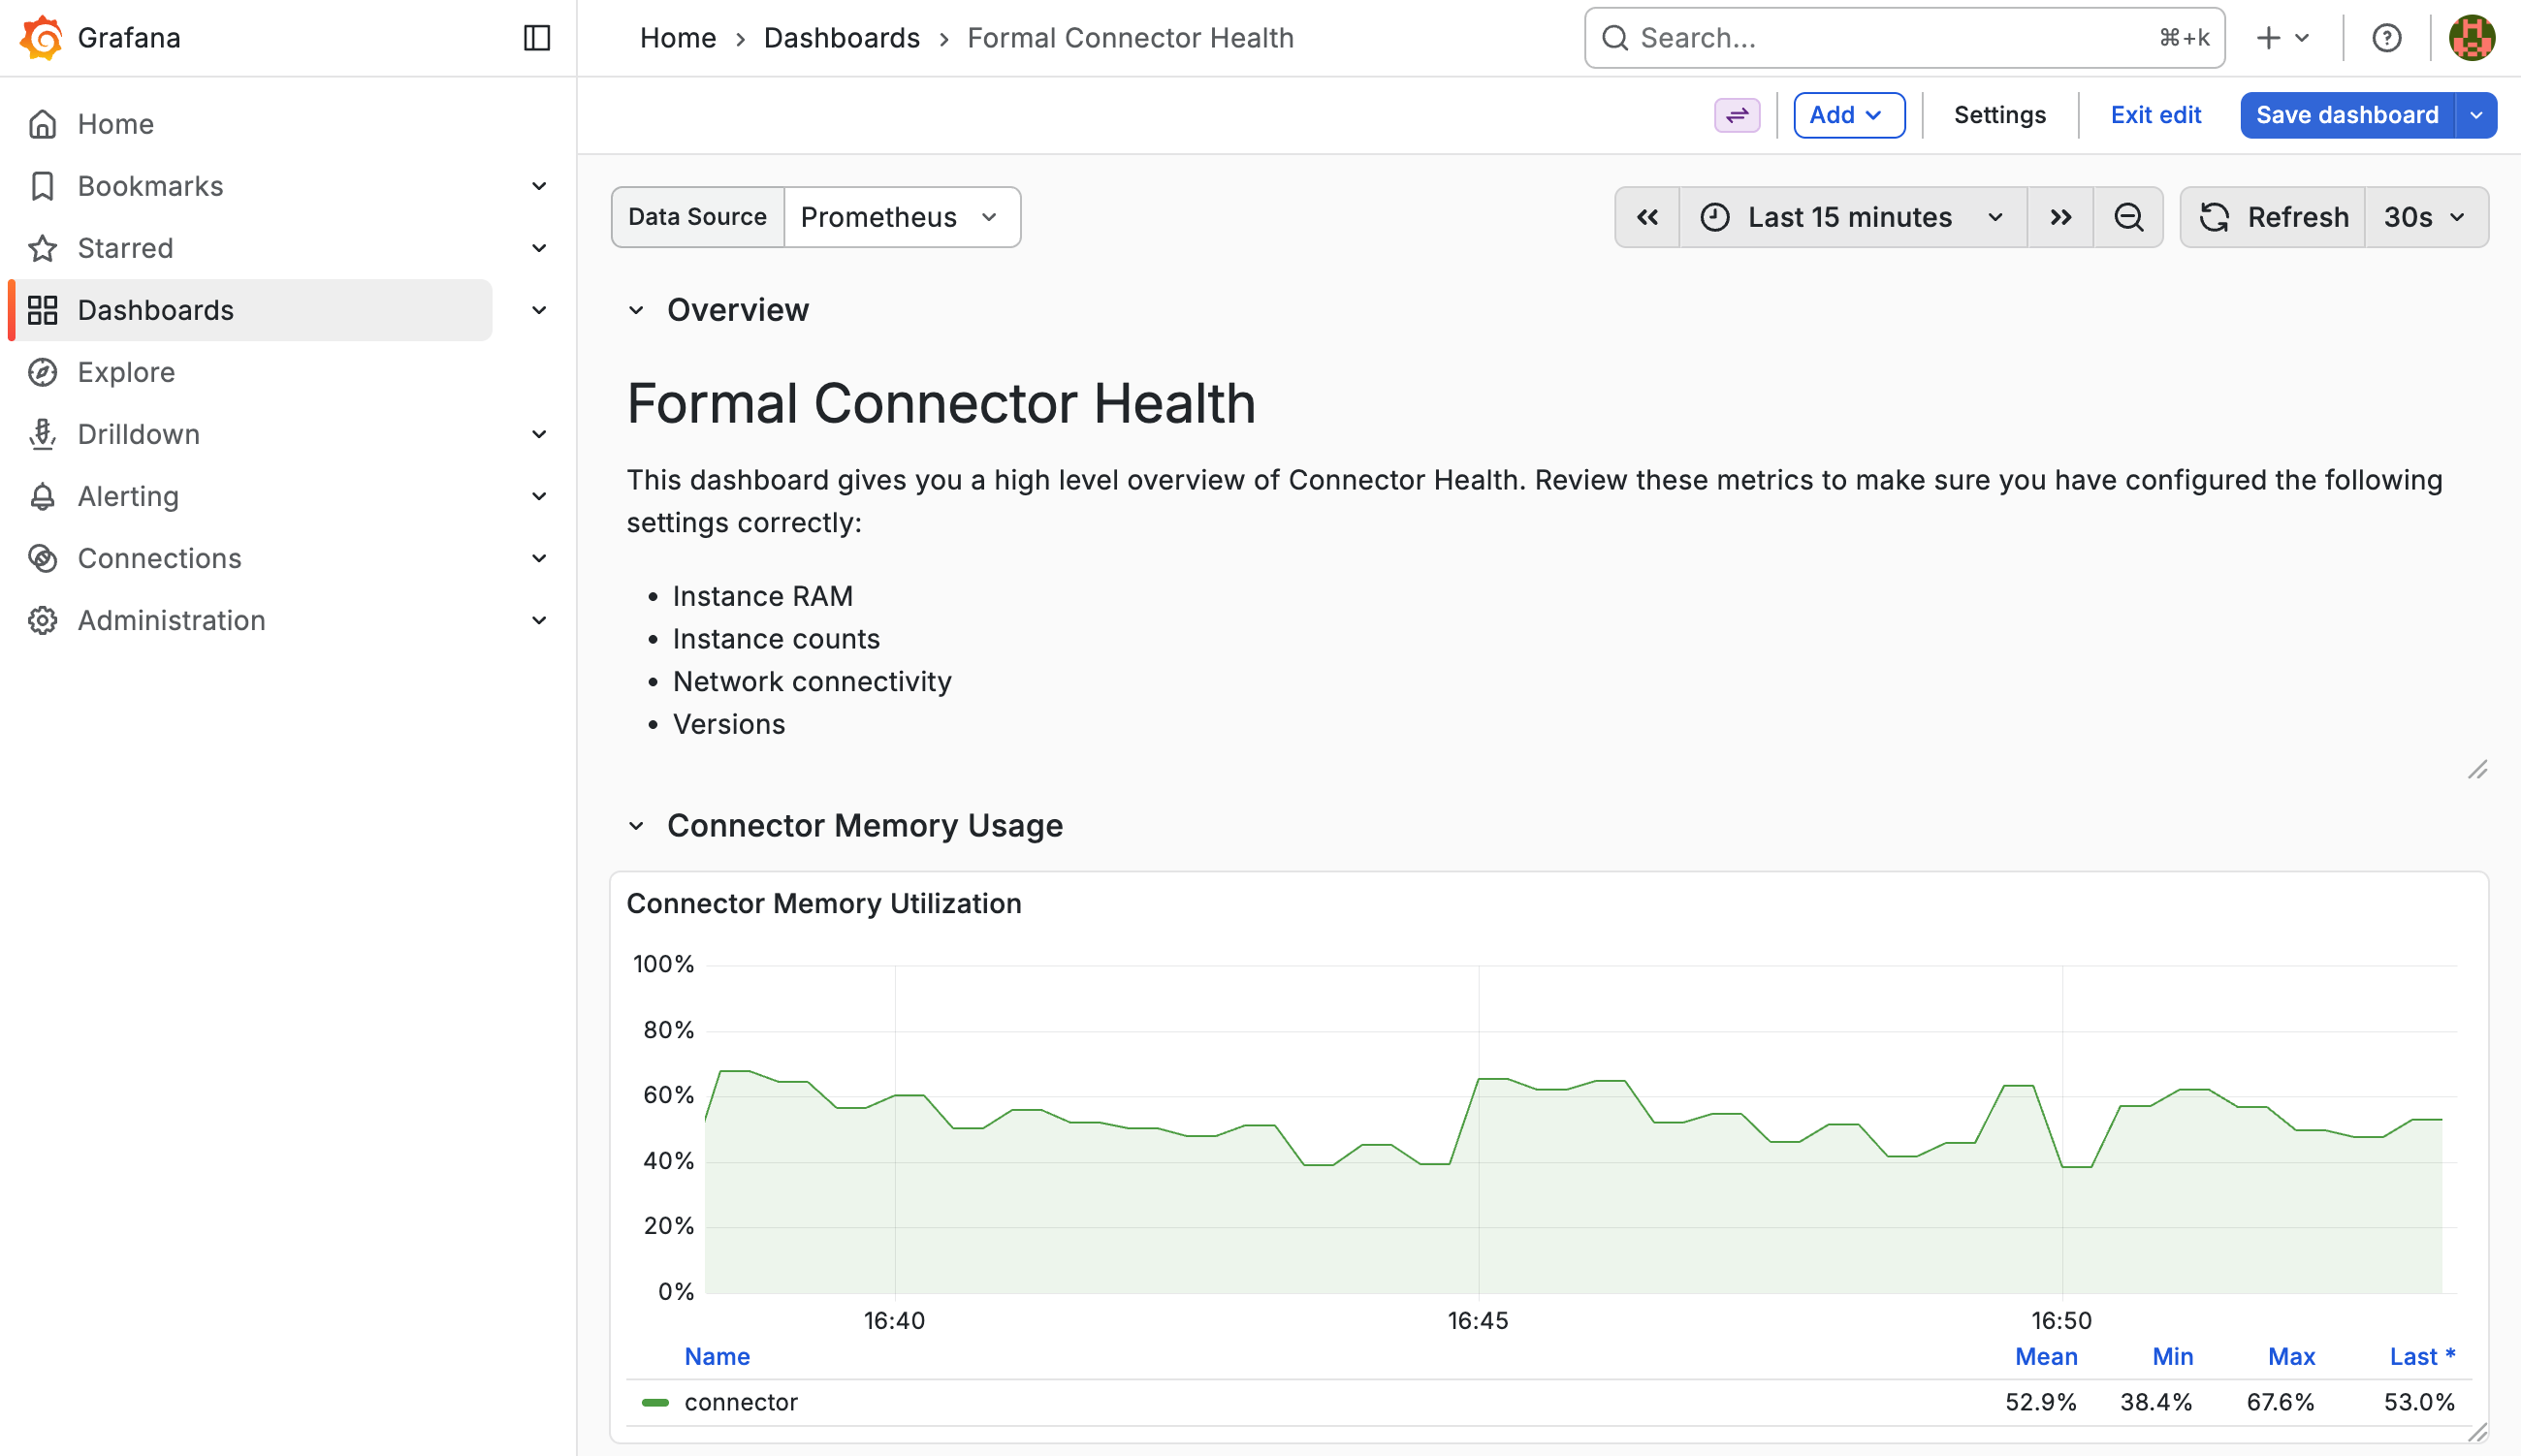Click the zoom out time range icon
2521x1456 pixels.
click(2128, 217)
